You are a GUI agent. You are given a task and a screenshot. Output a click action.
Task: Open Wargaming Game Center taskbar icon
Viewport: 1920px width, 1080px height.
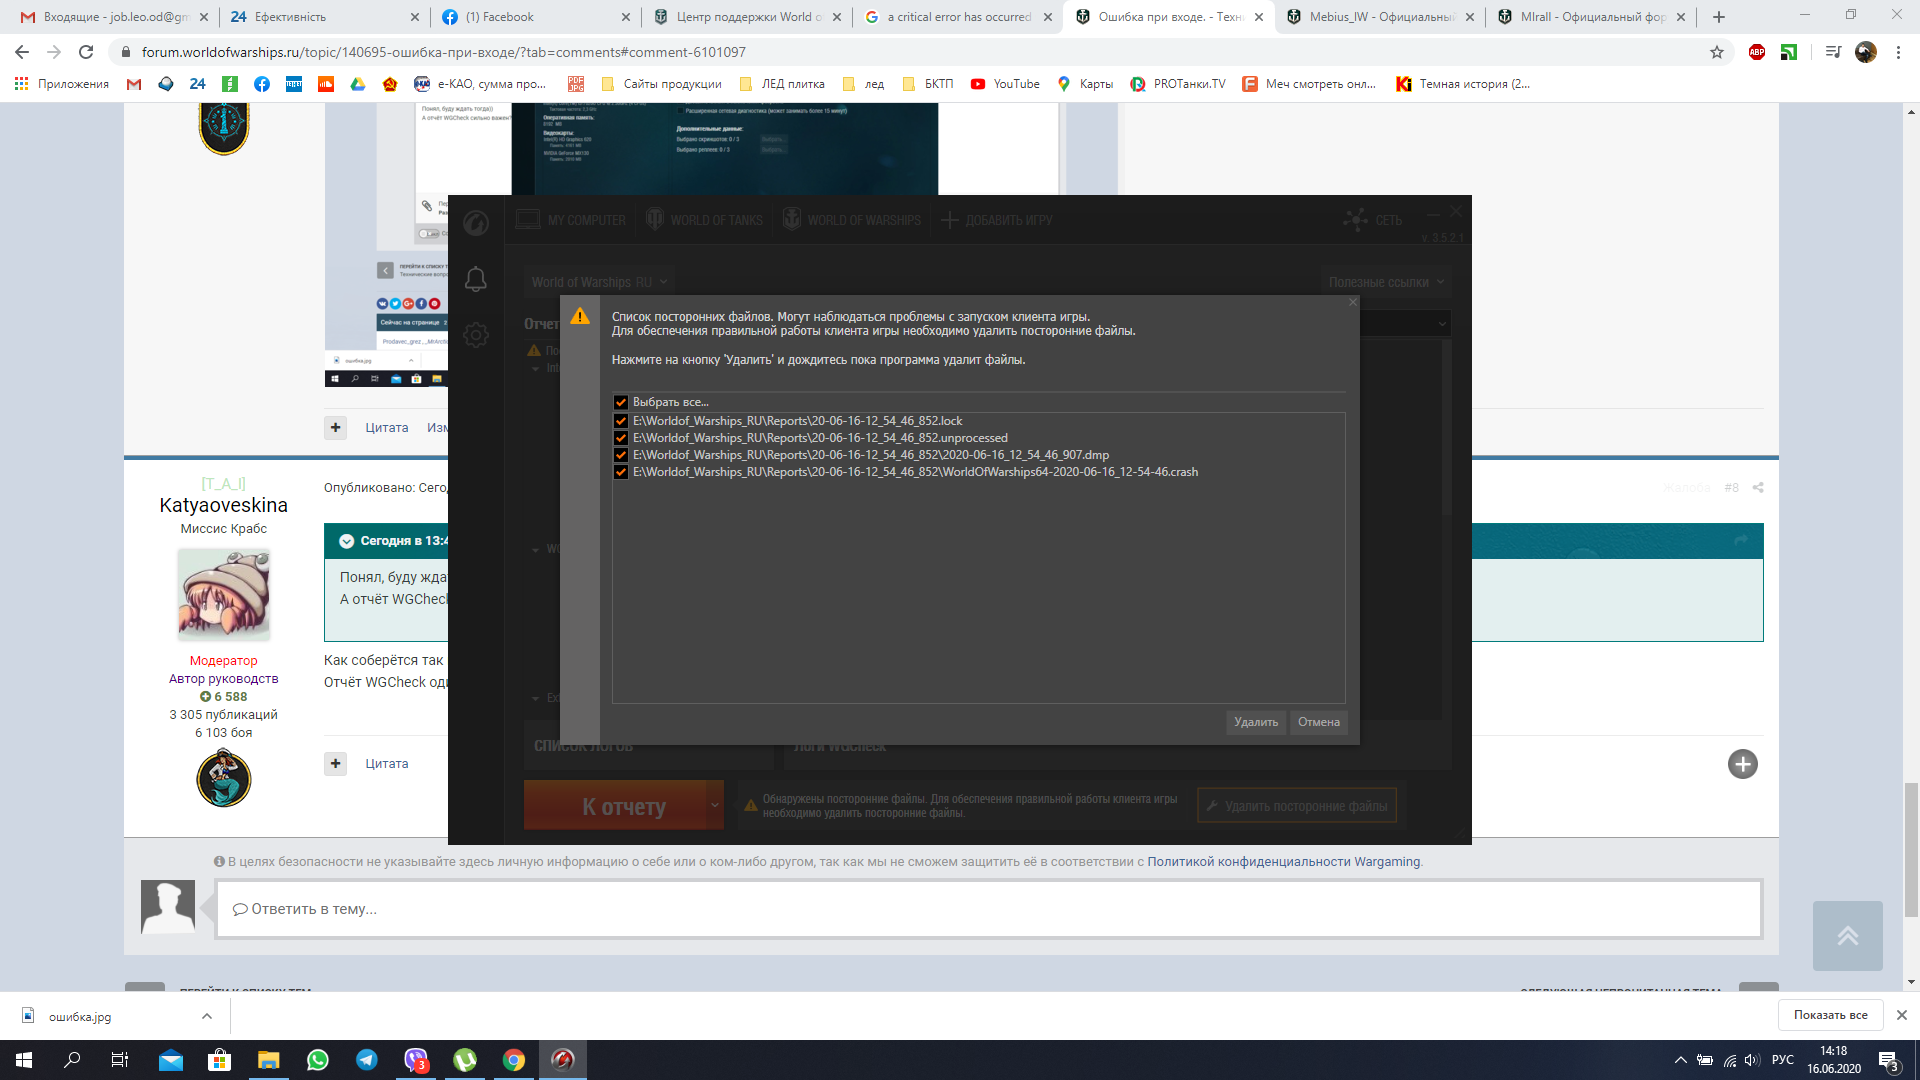(563, 1060)
